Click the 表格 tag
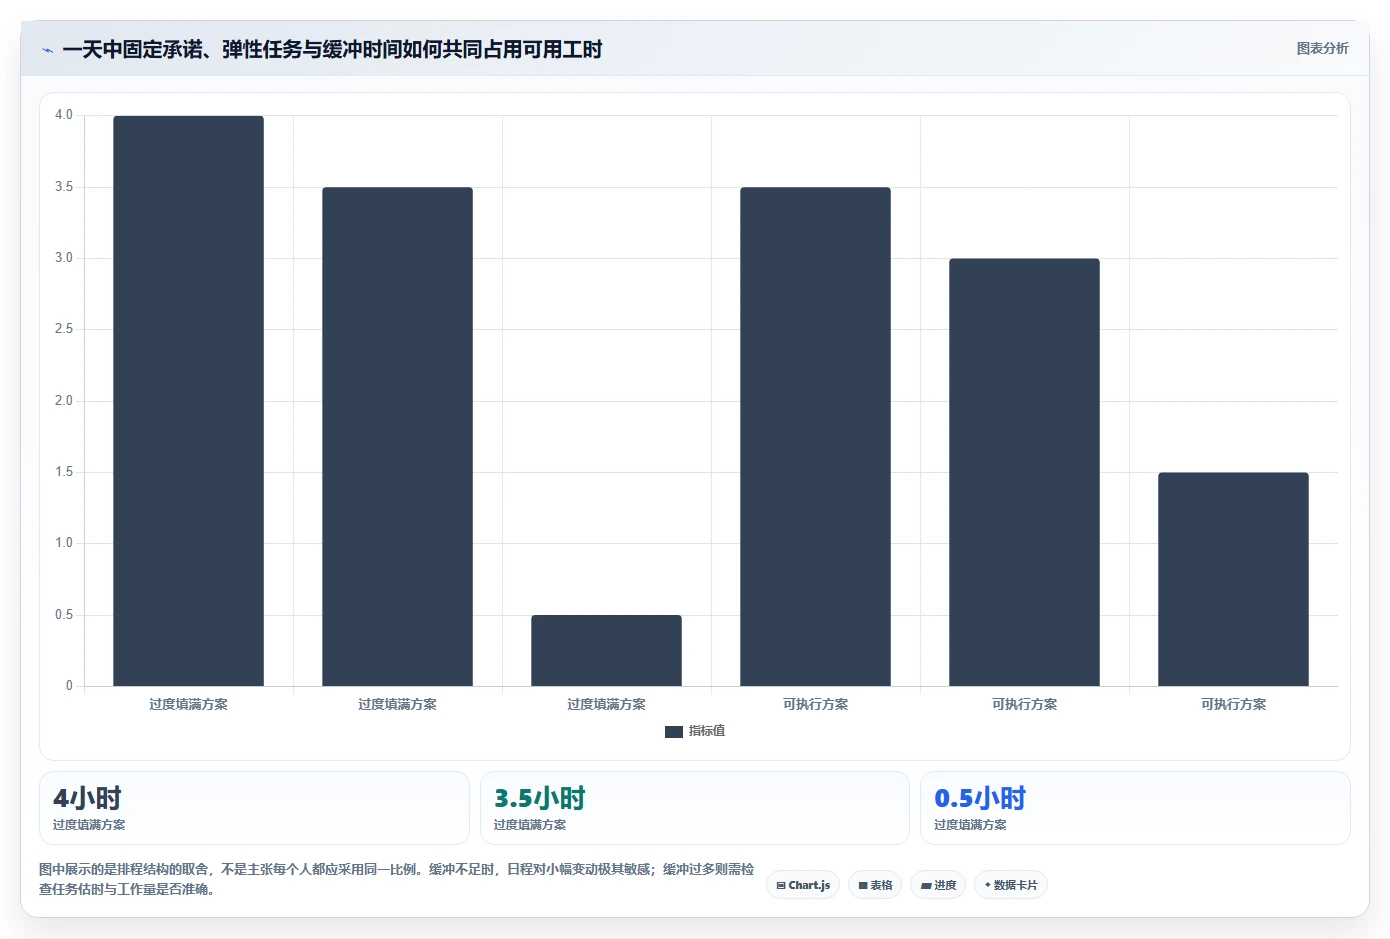1390x939 pixels. [x=875, y=885]
